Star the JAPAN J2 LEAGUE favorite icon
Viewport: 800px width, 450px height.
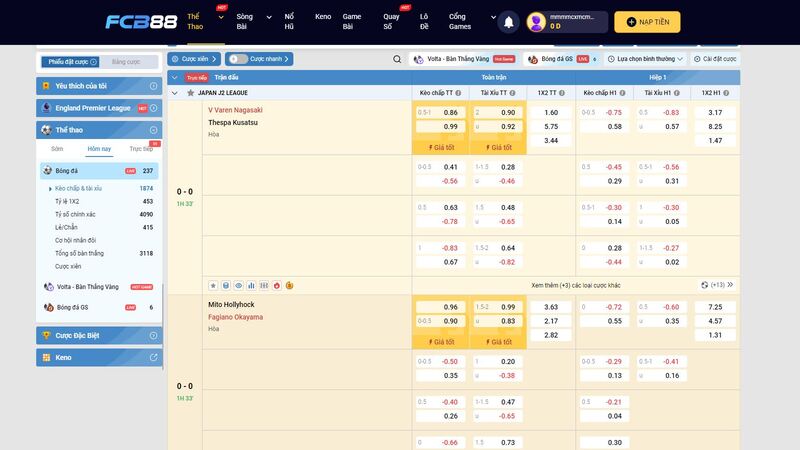tap(191, 93)
